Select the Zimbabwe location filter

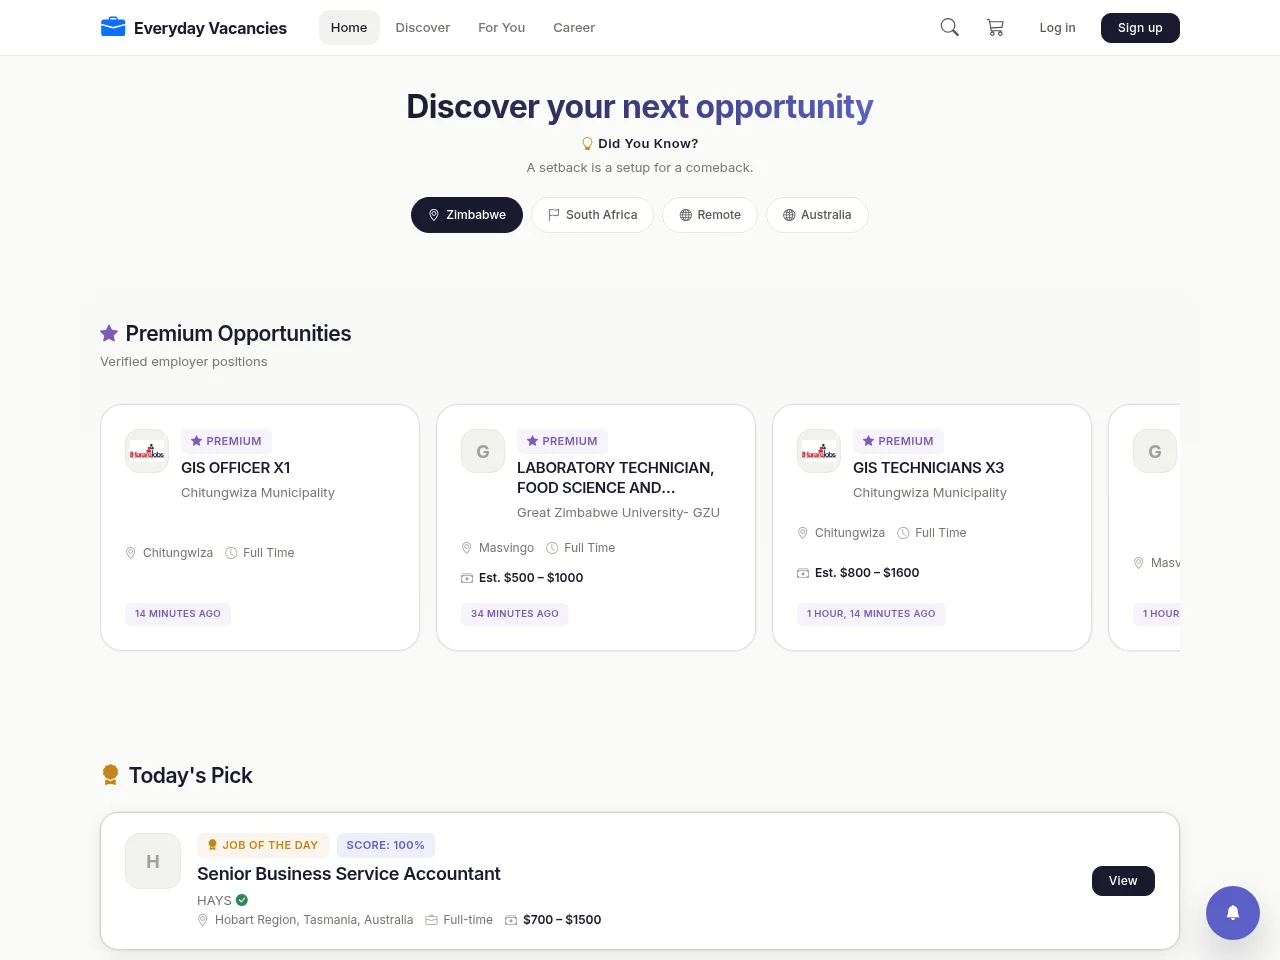pos(467,215)
